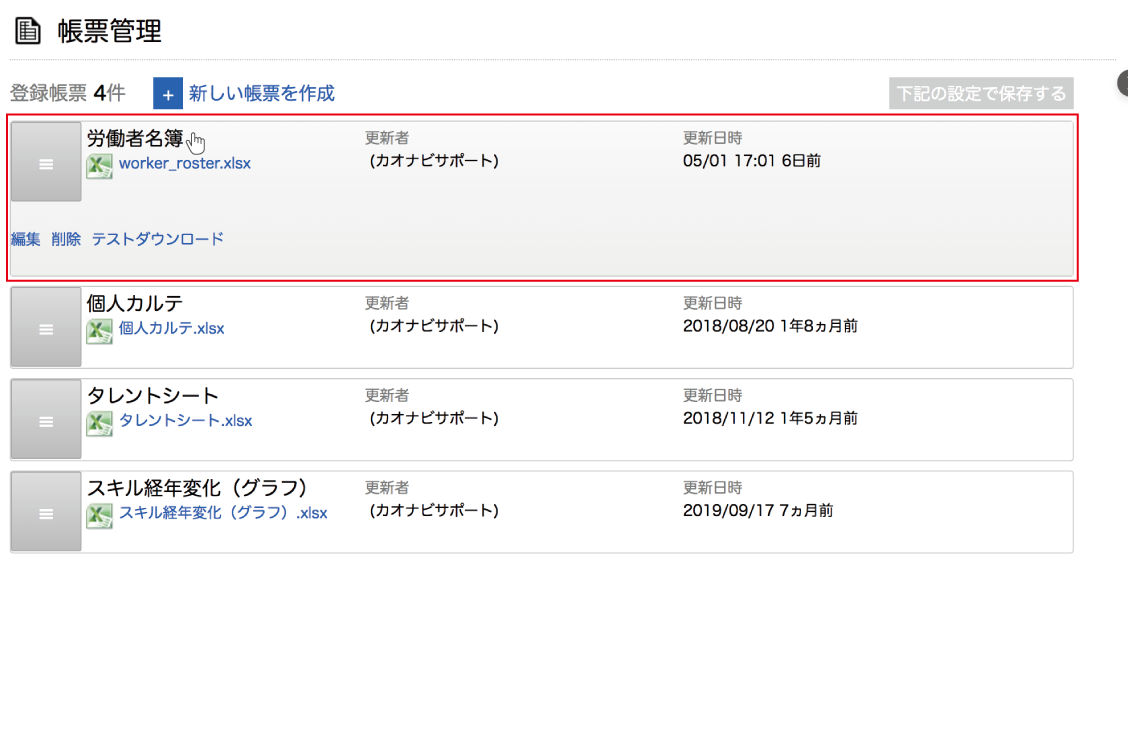This screenshot has width=1128, height=740.
Task: Click the Excel icon beside worker_roster.xlsx
Action: 99,165
